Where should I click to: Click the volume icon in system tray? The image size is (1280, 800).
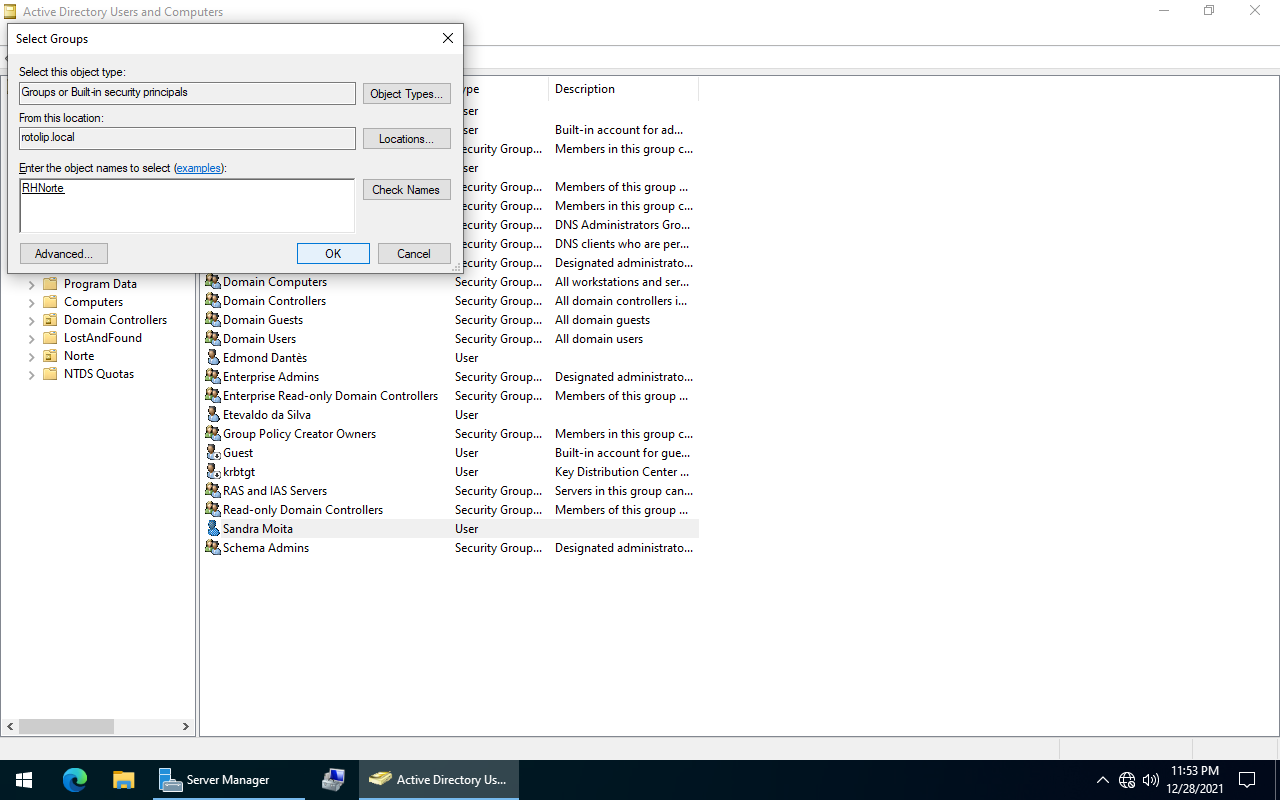pos(1150,780)
